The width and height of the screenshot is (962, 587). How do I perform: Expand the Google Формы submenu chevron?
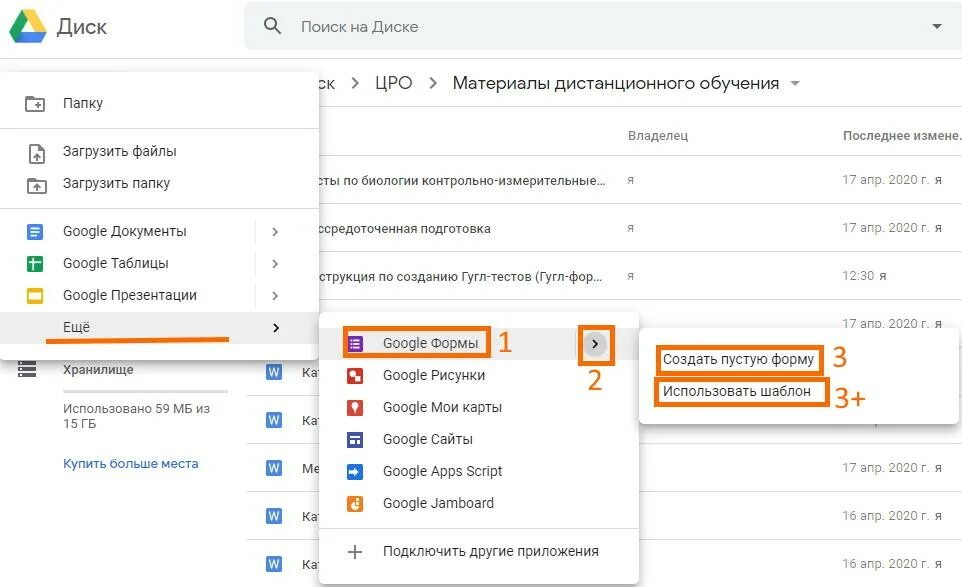(595, 344)
